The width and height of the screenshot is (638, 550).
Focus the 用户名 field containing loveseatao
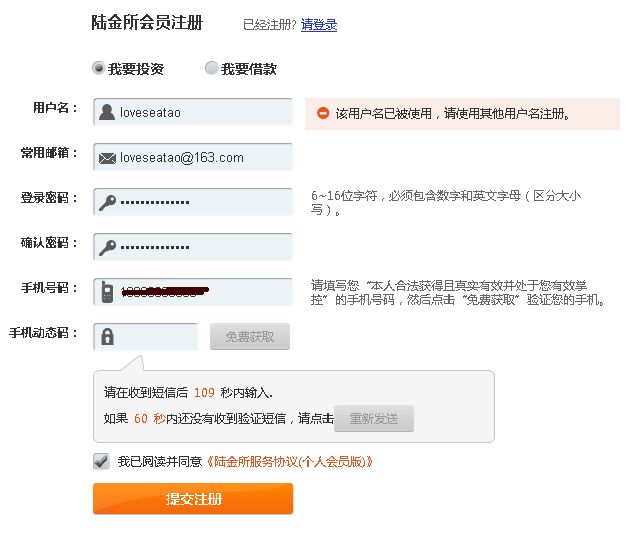[193, 112]
